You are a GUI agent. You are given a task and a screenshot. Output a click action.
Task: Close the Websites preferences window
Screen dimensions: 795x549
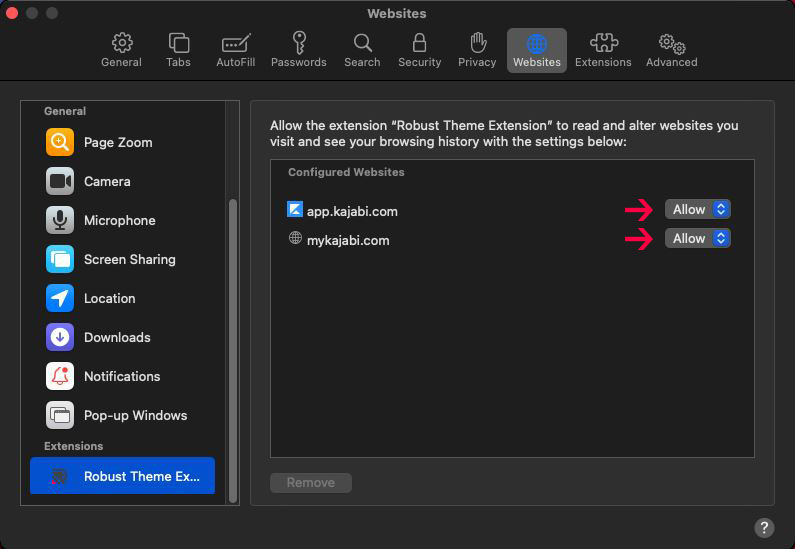point(12,13)
